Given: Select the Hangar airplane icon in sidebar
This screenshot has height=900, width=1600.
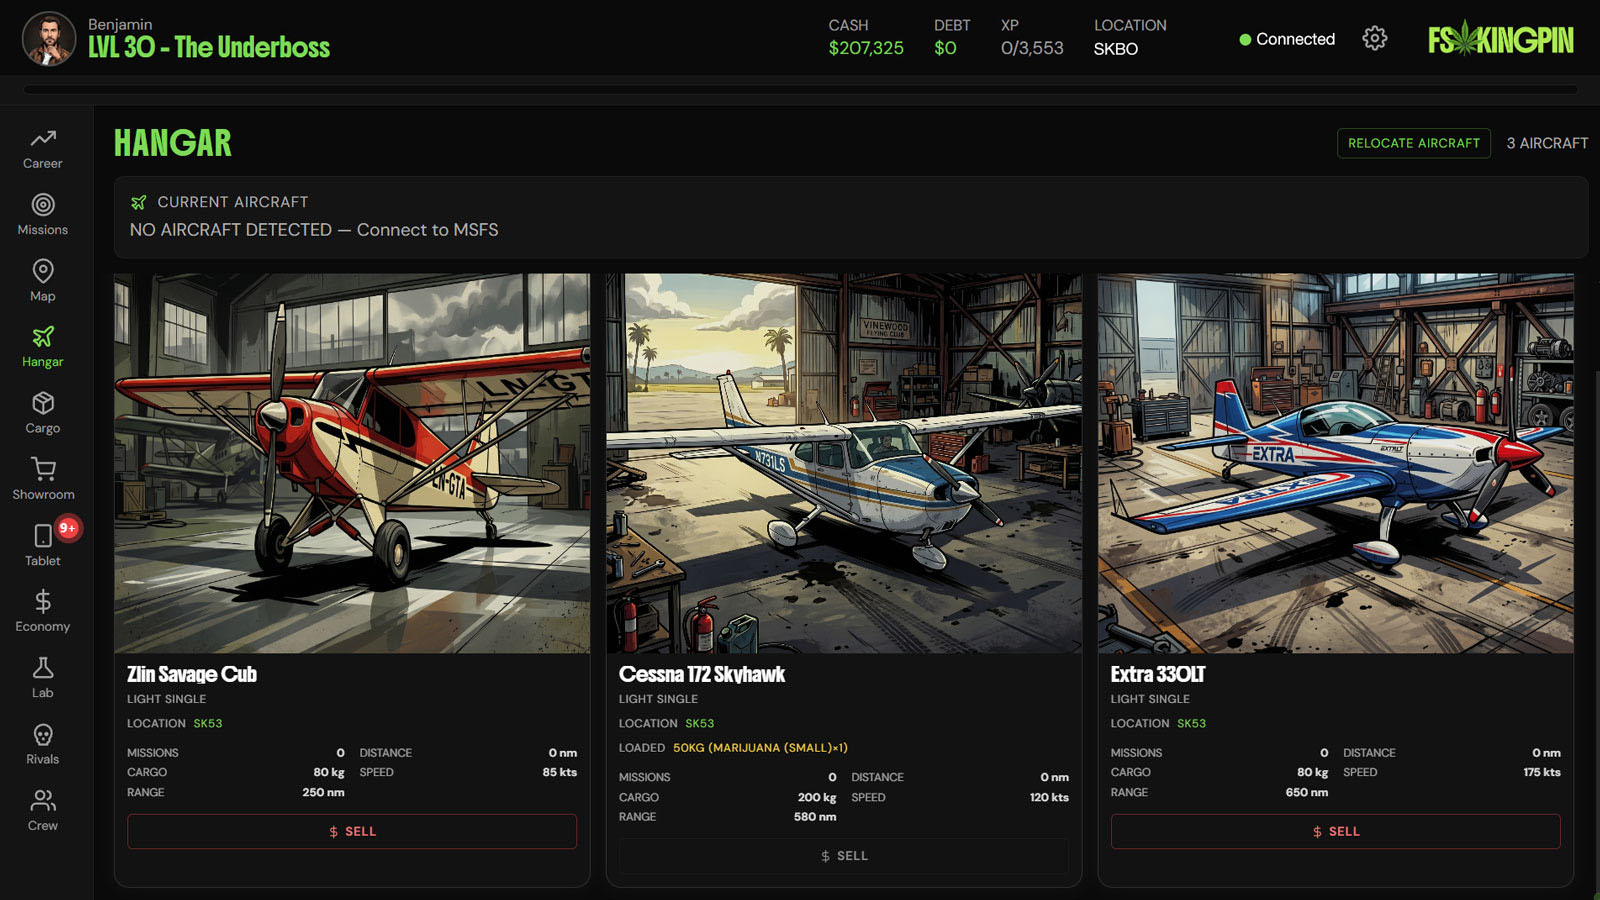Looking at the screenshot, I should (x=43, y=337).
